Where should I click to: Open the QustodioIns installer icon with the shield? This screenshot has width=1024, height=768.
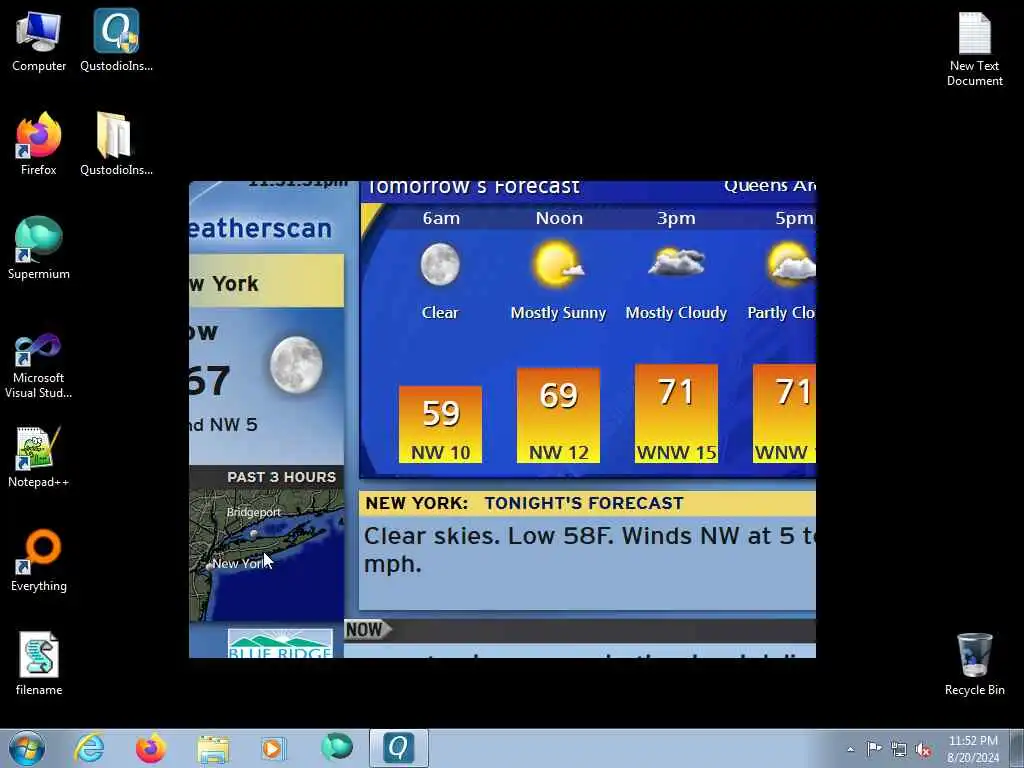tap(116, 40)
